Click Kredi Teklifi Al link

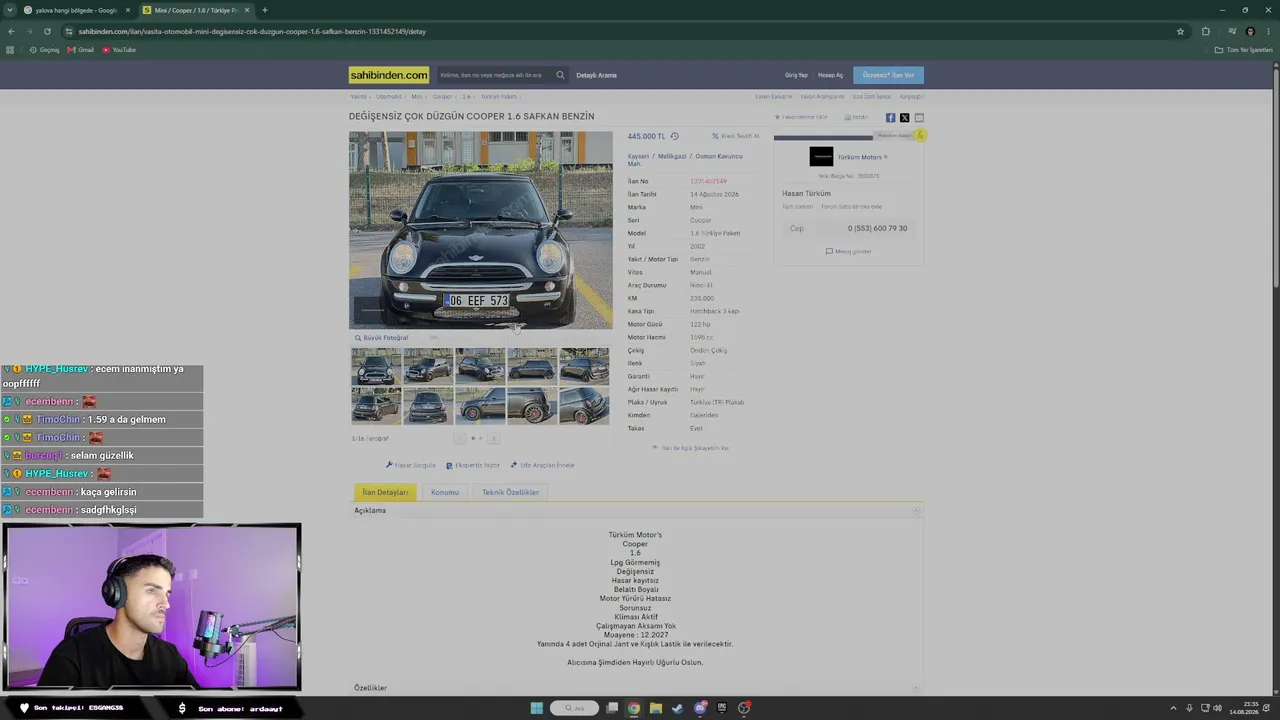click(736, 136)
